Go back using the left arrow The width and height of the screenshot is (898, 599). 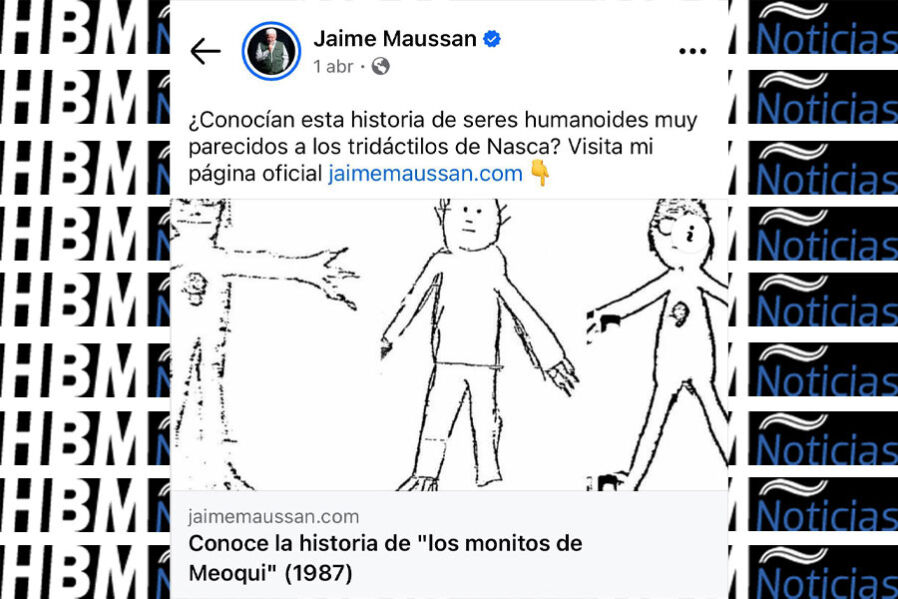click(205, 52)
